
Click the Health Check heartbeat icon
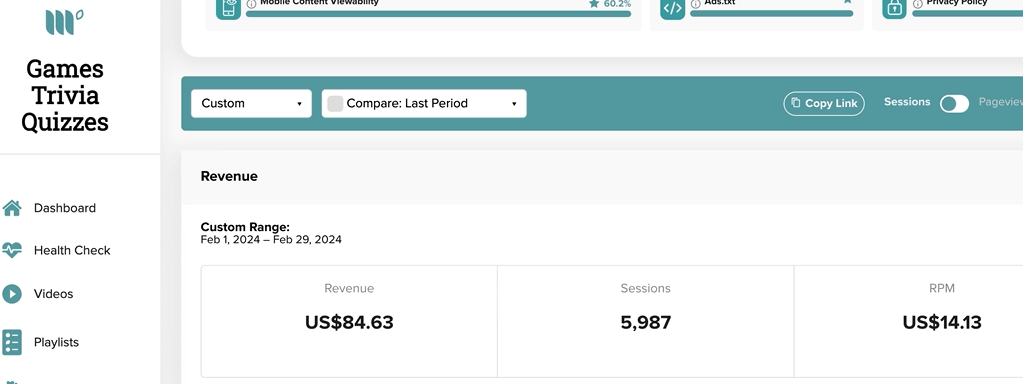coord(12,250)
